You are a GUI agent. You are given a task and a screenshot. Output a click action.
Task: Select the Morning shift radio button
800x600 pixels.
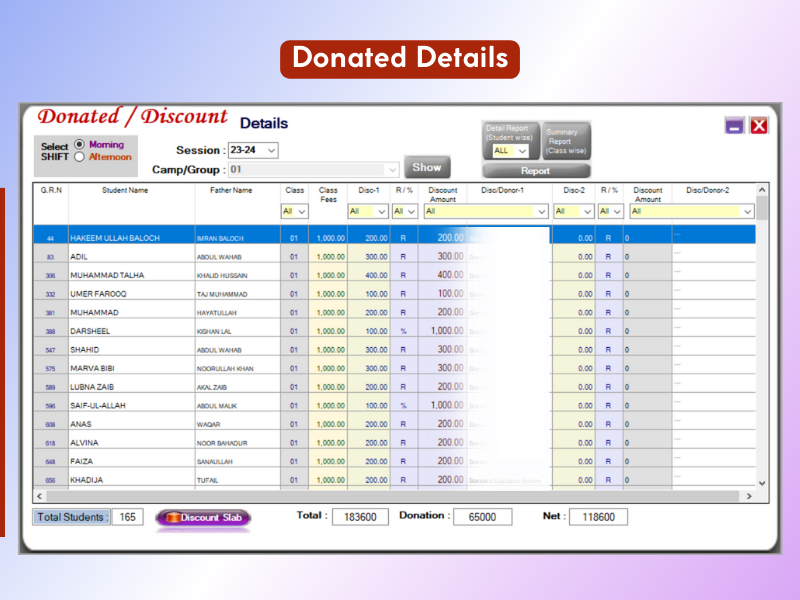pos(80,145)
